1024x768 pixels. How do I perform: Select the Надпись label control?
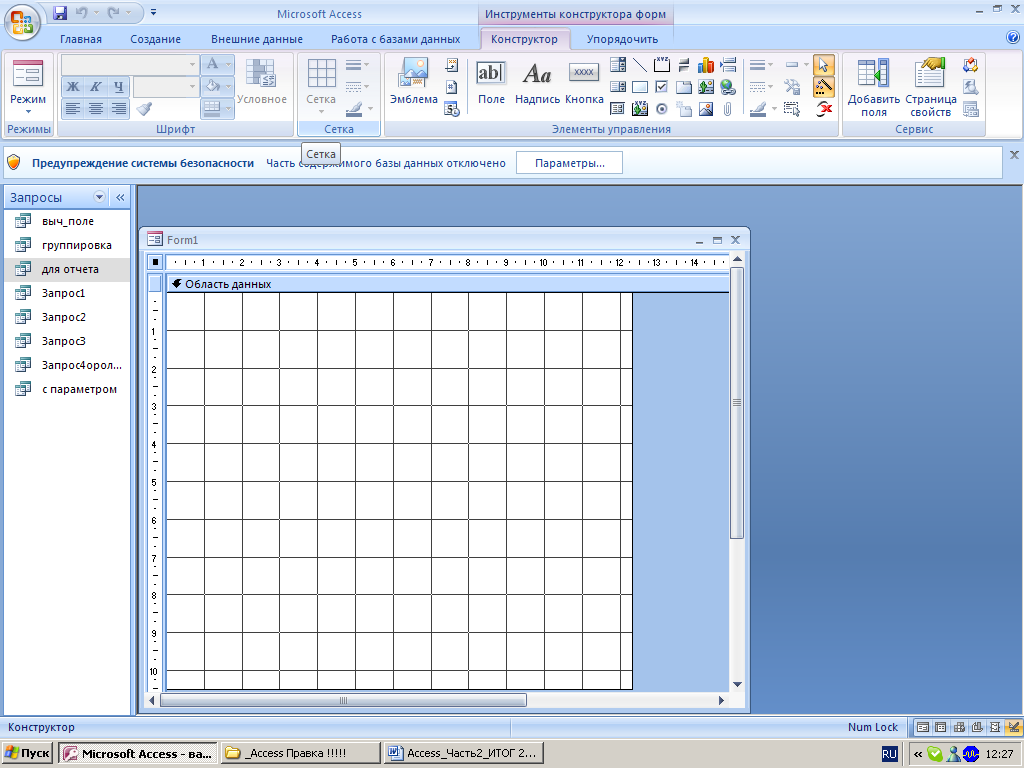coord(537,81)
